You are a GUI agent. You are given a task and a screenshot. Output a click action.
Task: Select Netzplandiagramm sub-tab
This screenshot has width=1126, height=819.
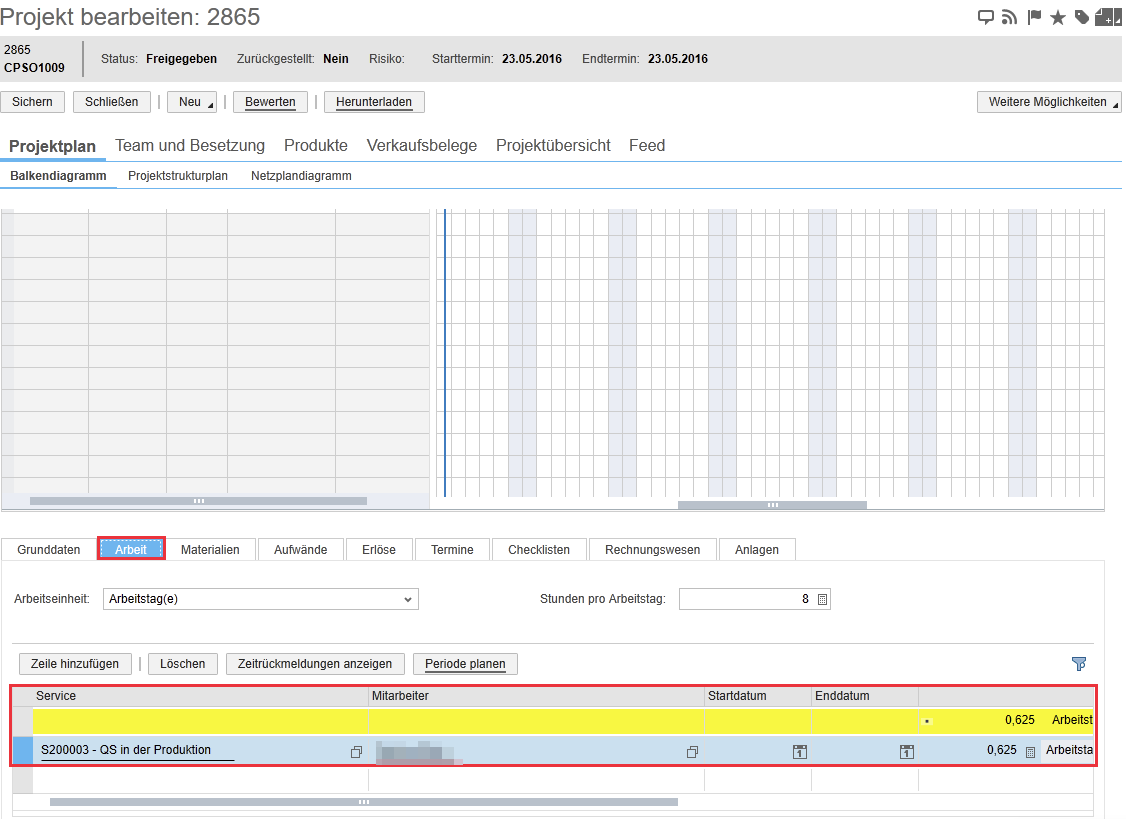[302, 176]
